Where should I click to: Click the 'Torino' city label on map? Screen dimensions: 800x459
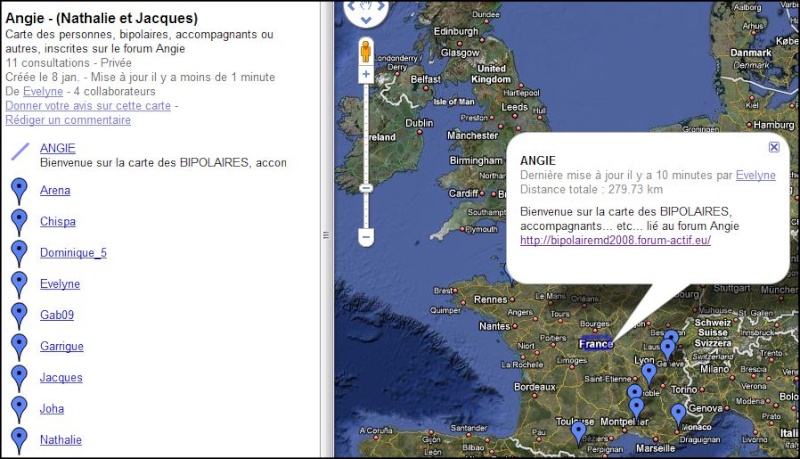pos(684,390)
